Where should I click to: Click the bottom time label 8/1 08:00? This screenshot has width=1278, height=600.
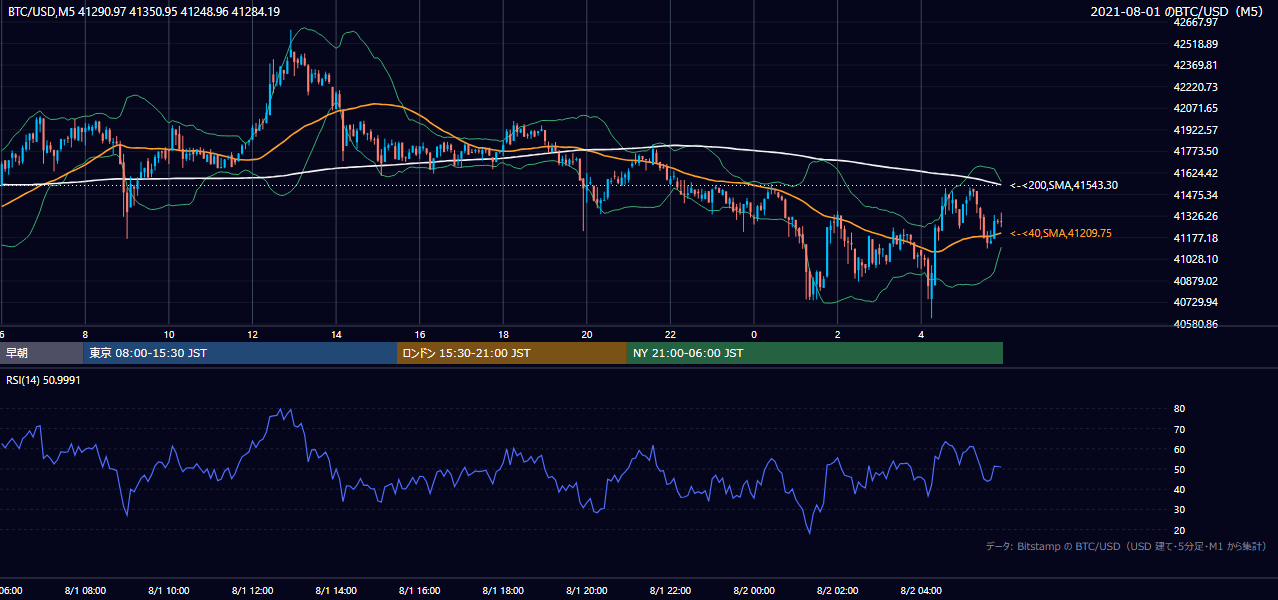(x=85, y=591)
